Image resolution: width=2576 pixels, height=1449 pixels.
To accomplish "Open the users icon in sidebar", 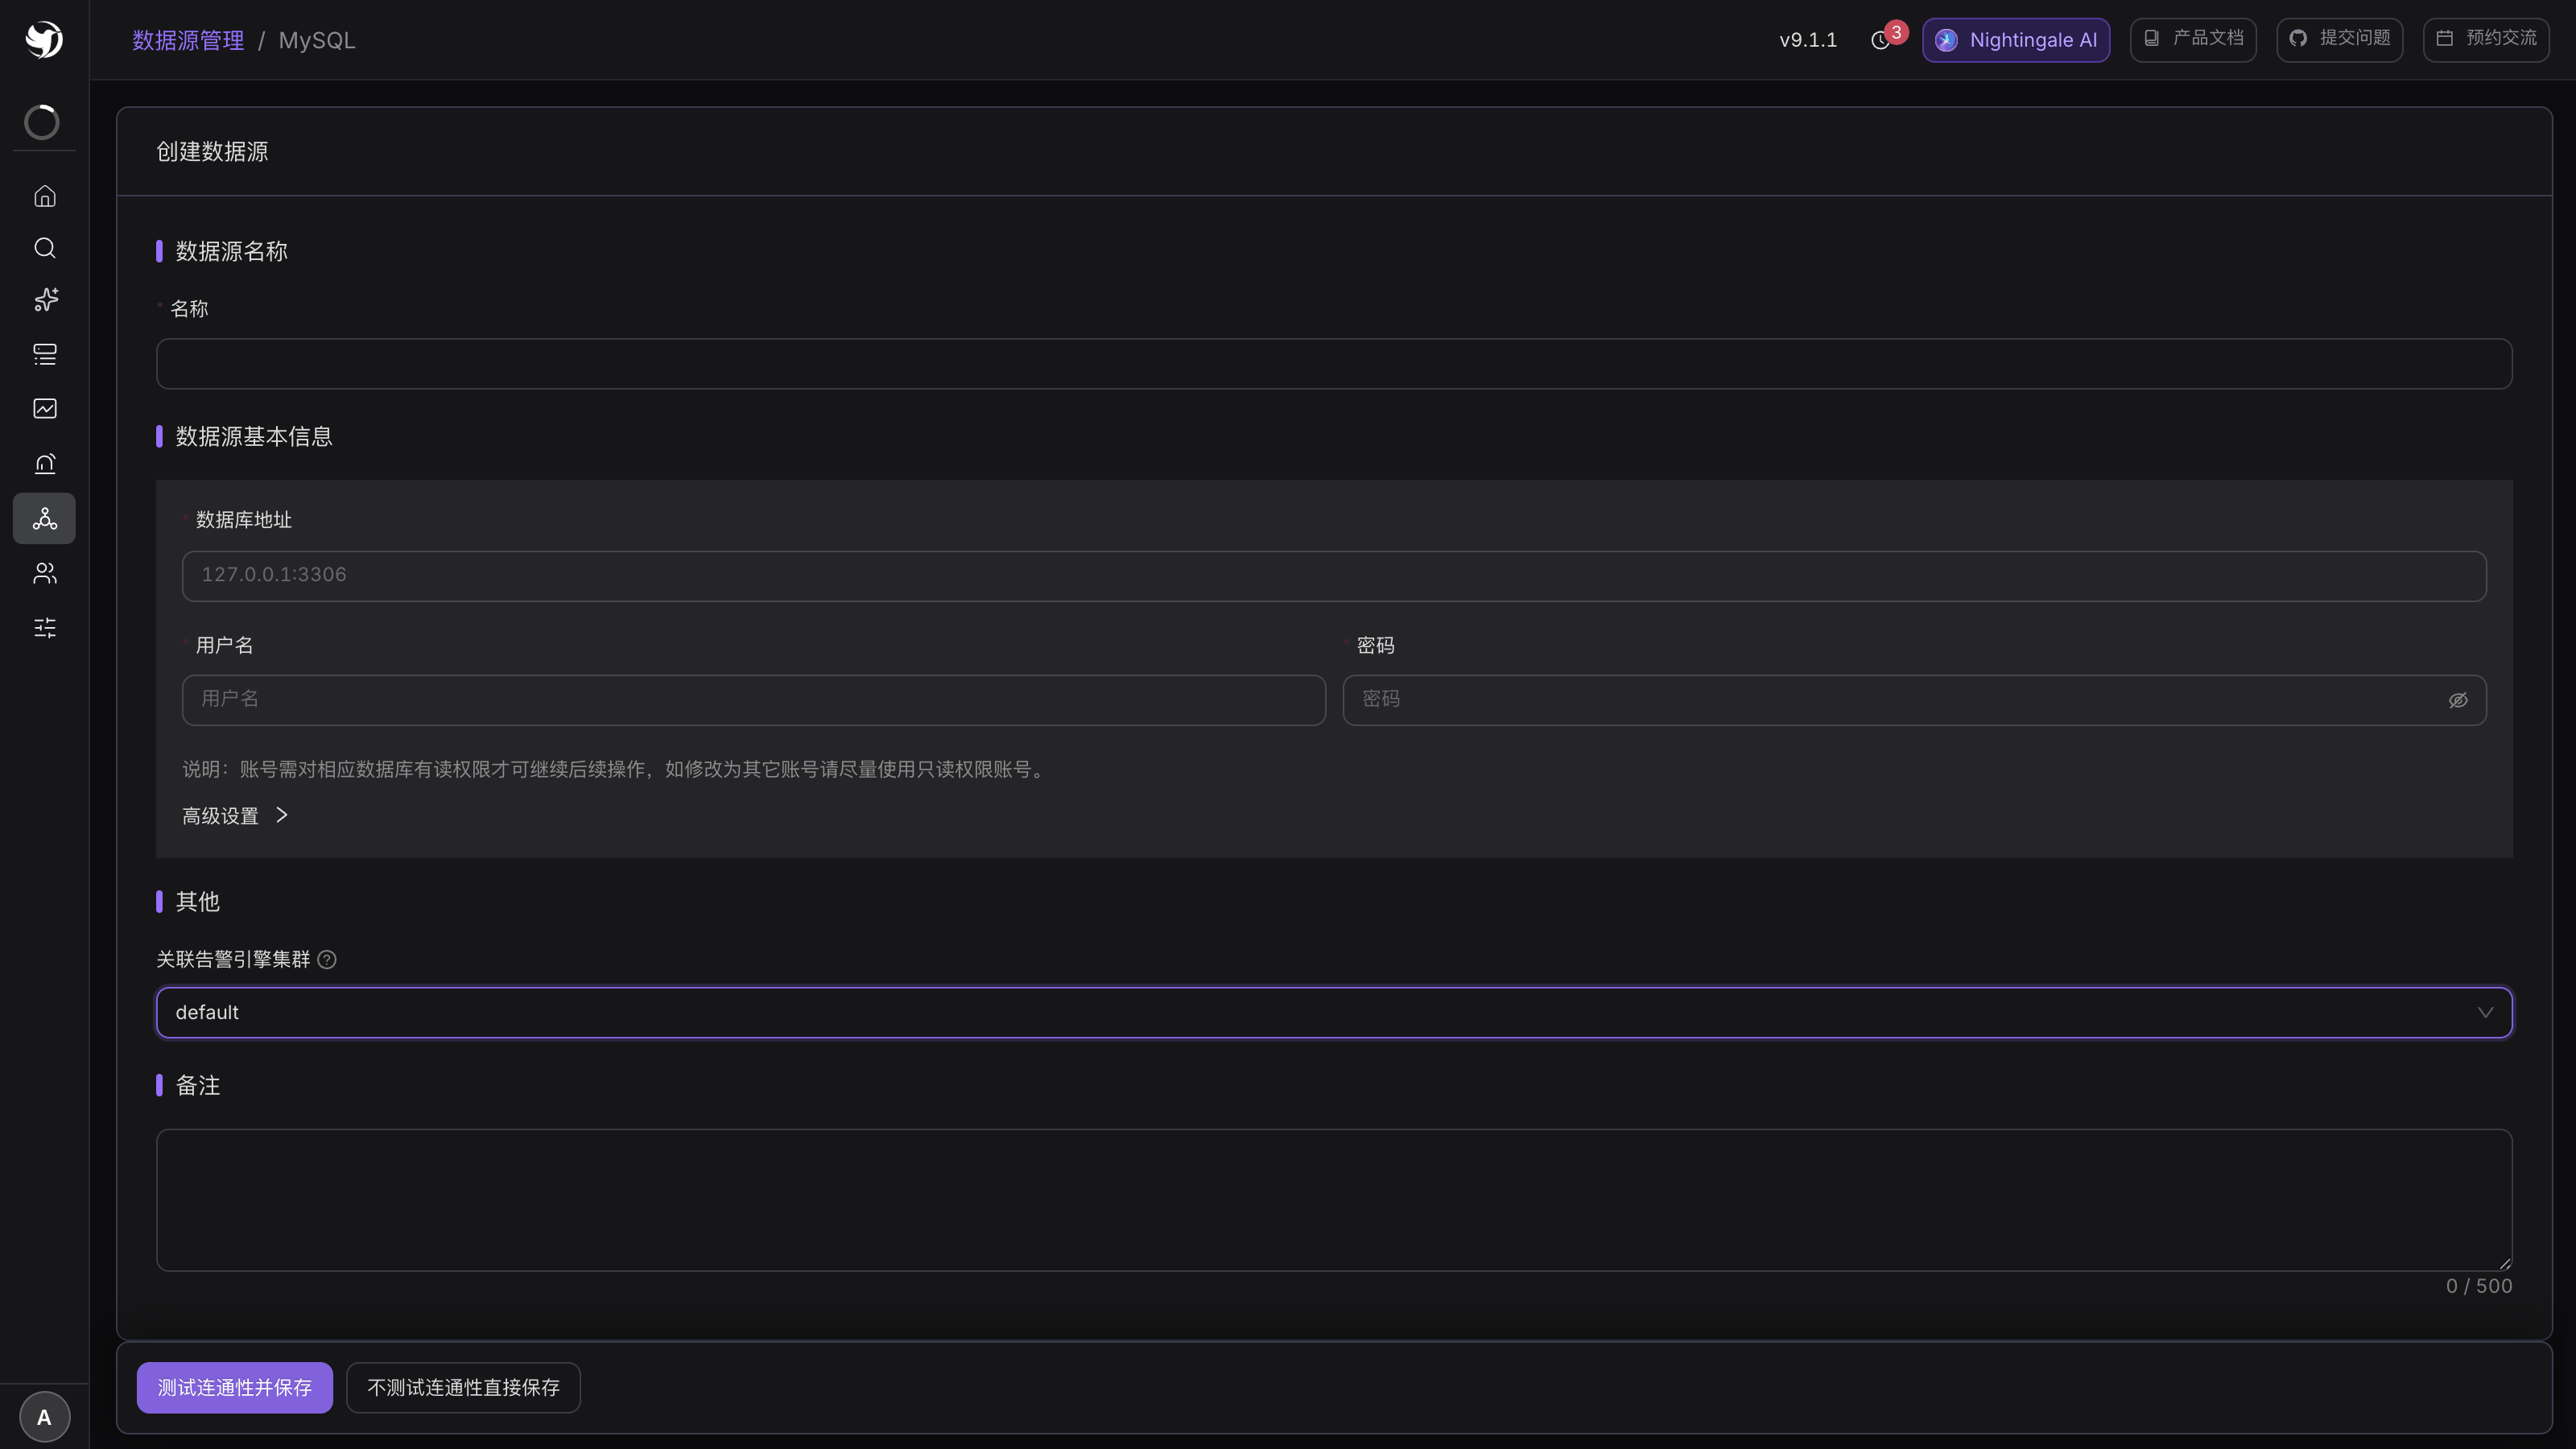I will [x=44, y=573].
